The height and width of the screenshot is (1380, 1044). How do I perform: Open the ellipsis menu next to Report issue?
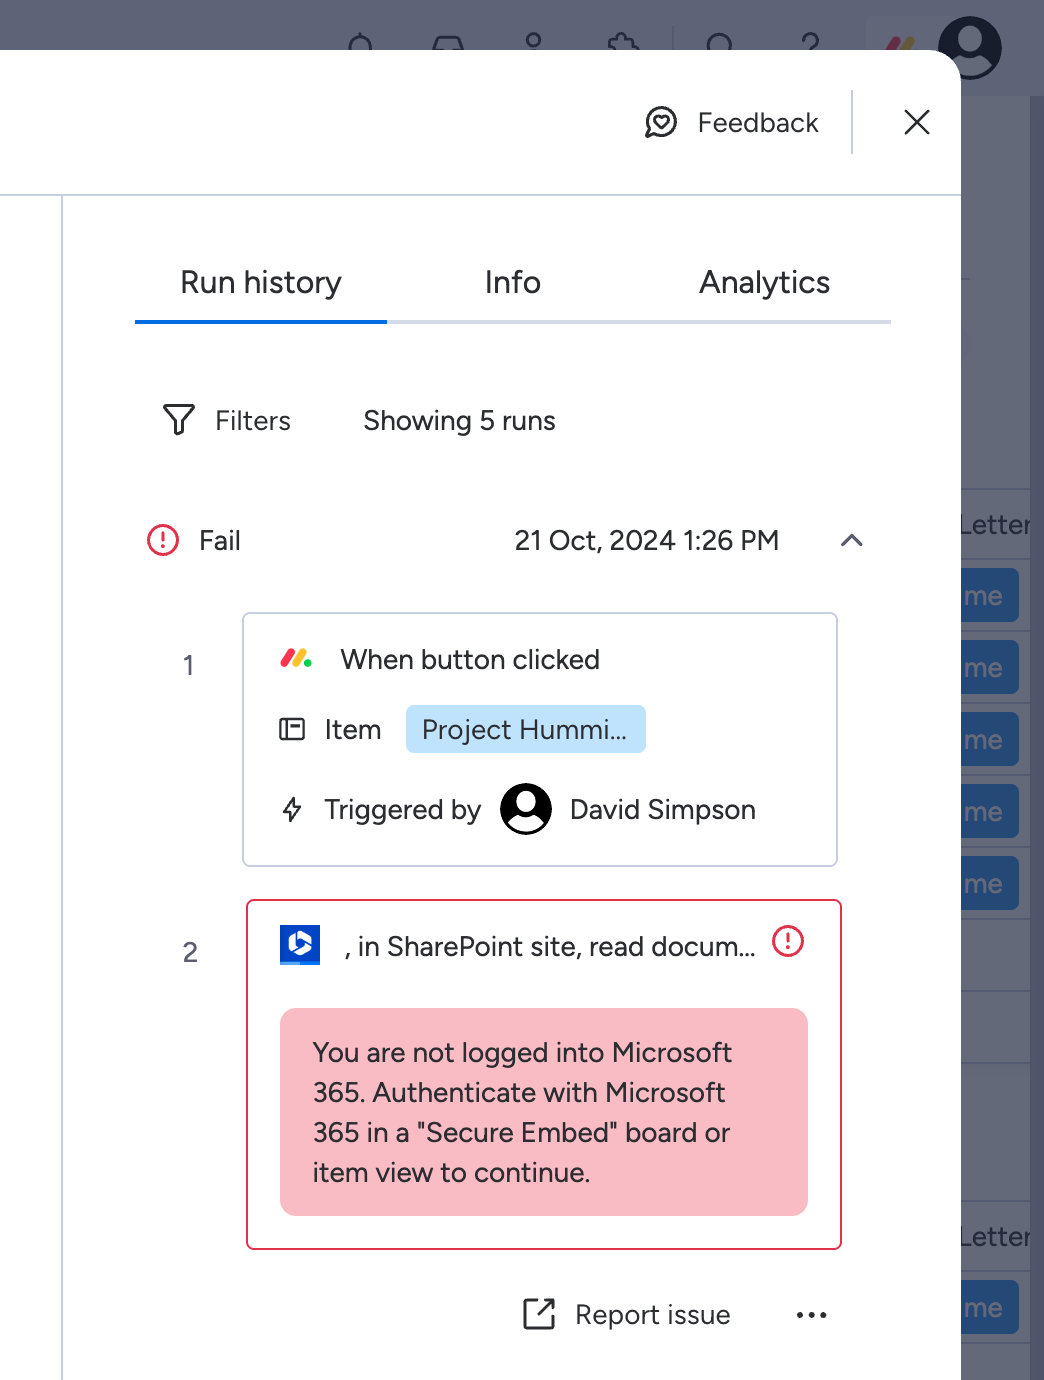[811, 1314]
